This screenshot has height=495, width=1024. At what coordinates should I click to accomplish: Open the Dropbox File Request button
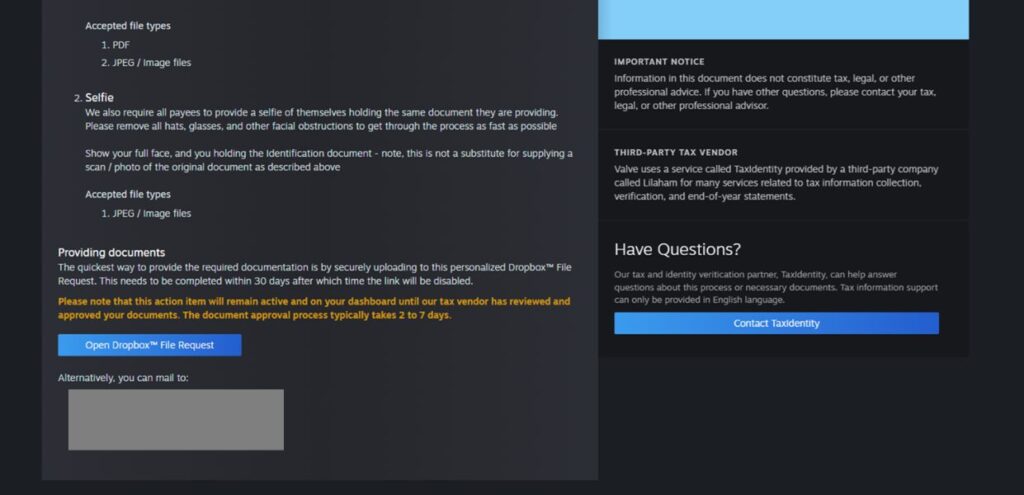tap(149, 345)
